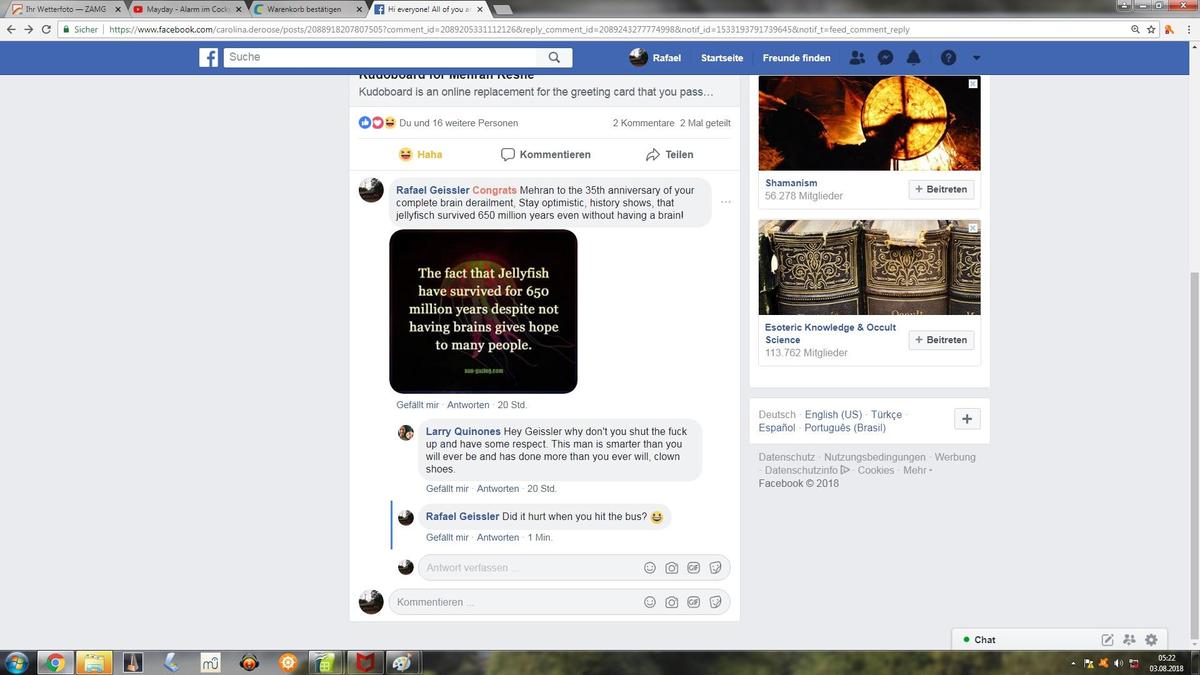
Task: Expand the account dropdown arrow
Action: tap(976, 58)
